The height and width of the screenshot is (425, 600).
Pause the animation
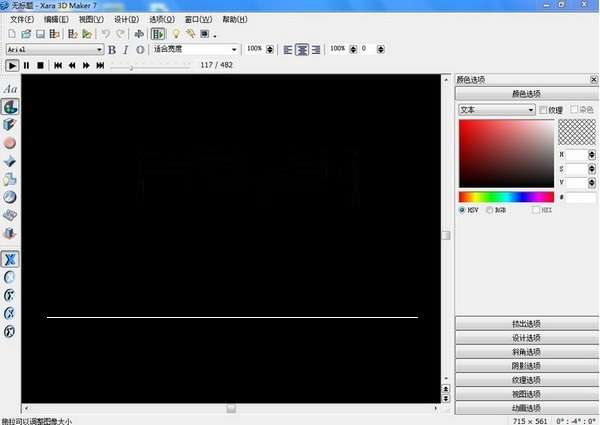(26, 65)
